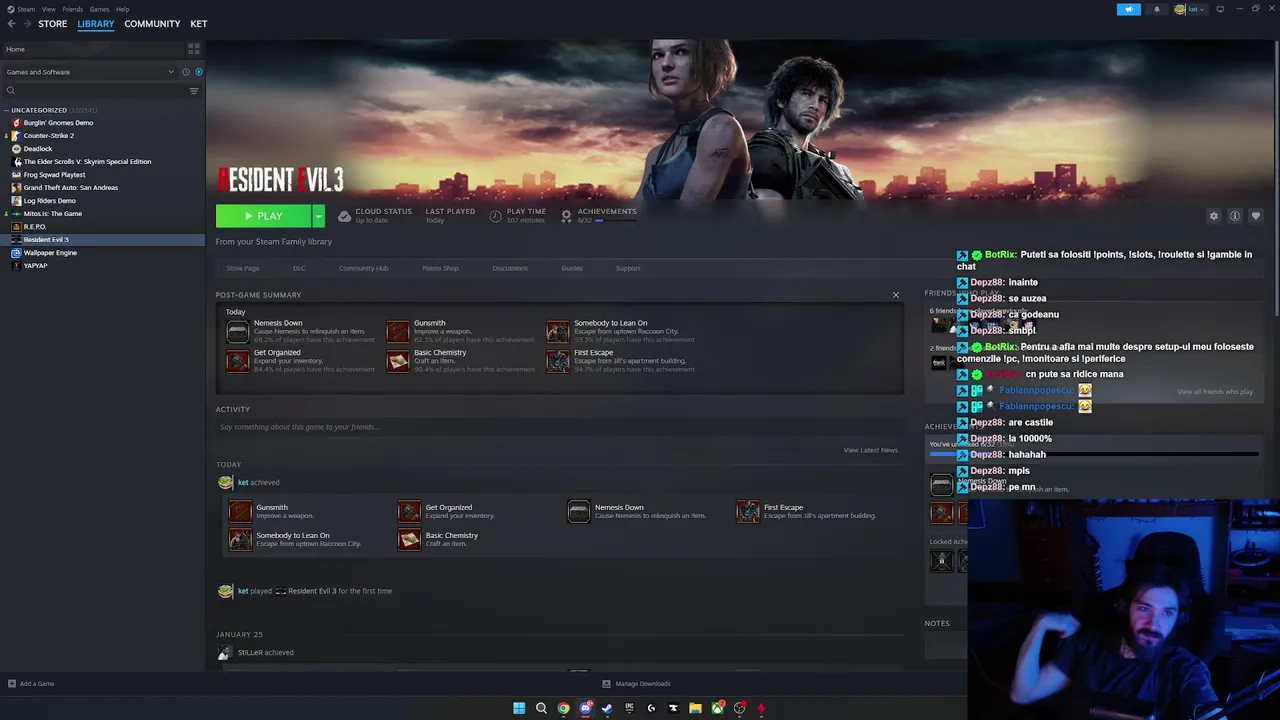Viewport: 1280px width, 720px height.
Task: Filter library to ready-to-play games
Action: [x=198, y=72]
